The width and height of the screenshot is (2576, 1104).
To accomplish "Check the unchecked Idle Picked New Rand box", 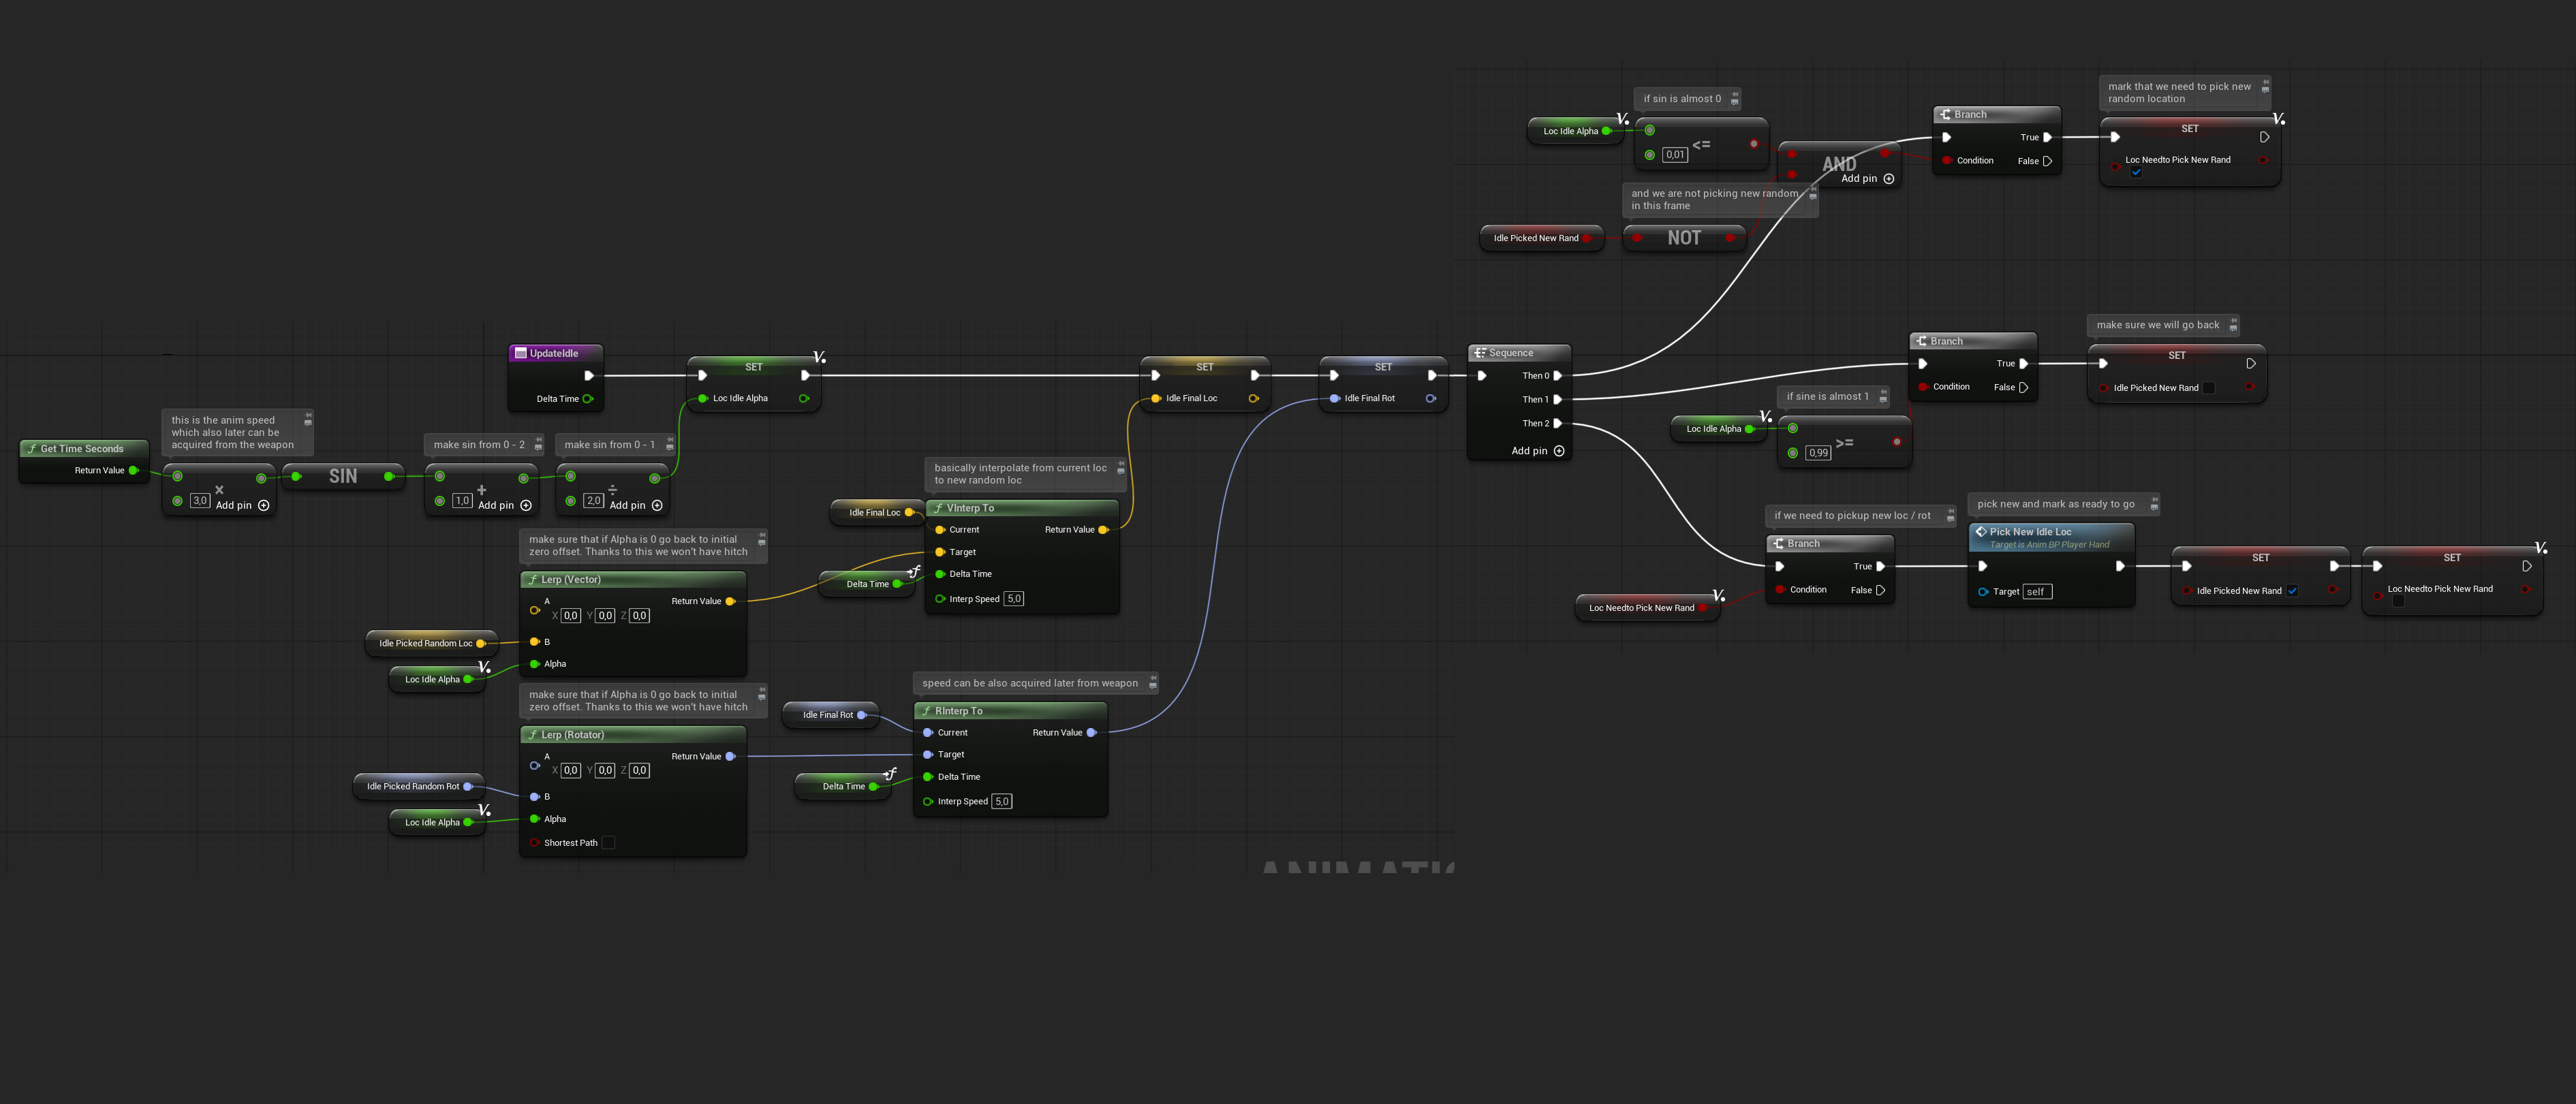I will [2209, 388].
